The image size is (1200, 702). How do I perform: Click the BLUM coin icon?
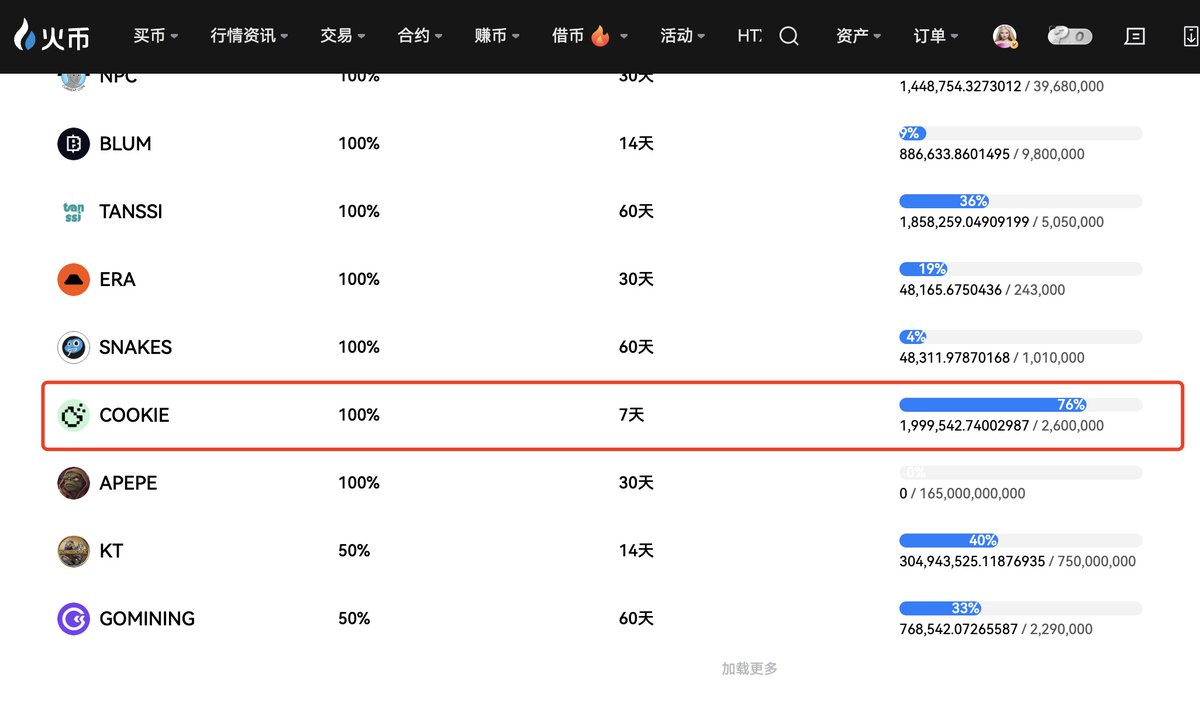pyautogui.click(x=74, y=144)
